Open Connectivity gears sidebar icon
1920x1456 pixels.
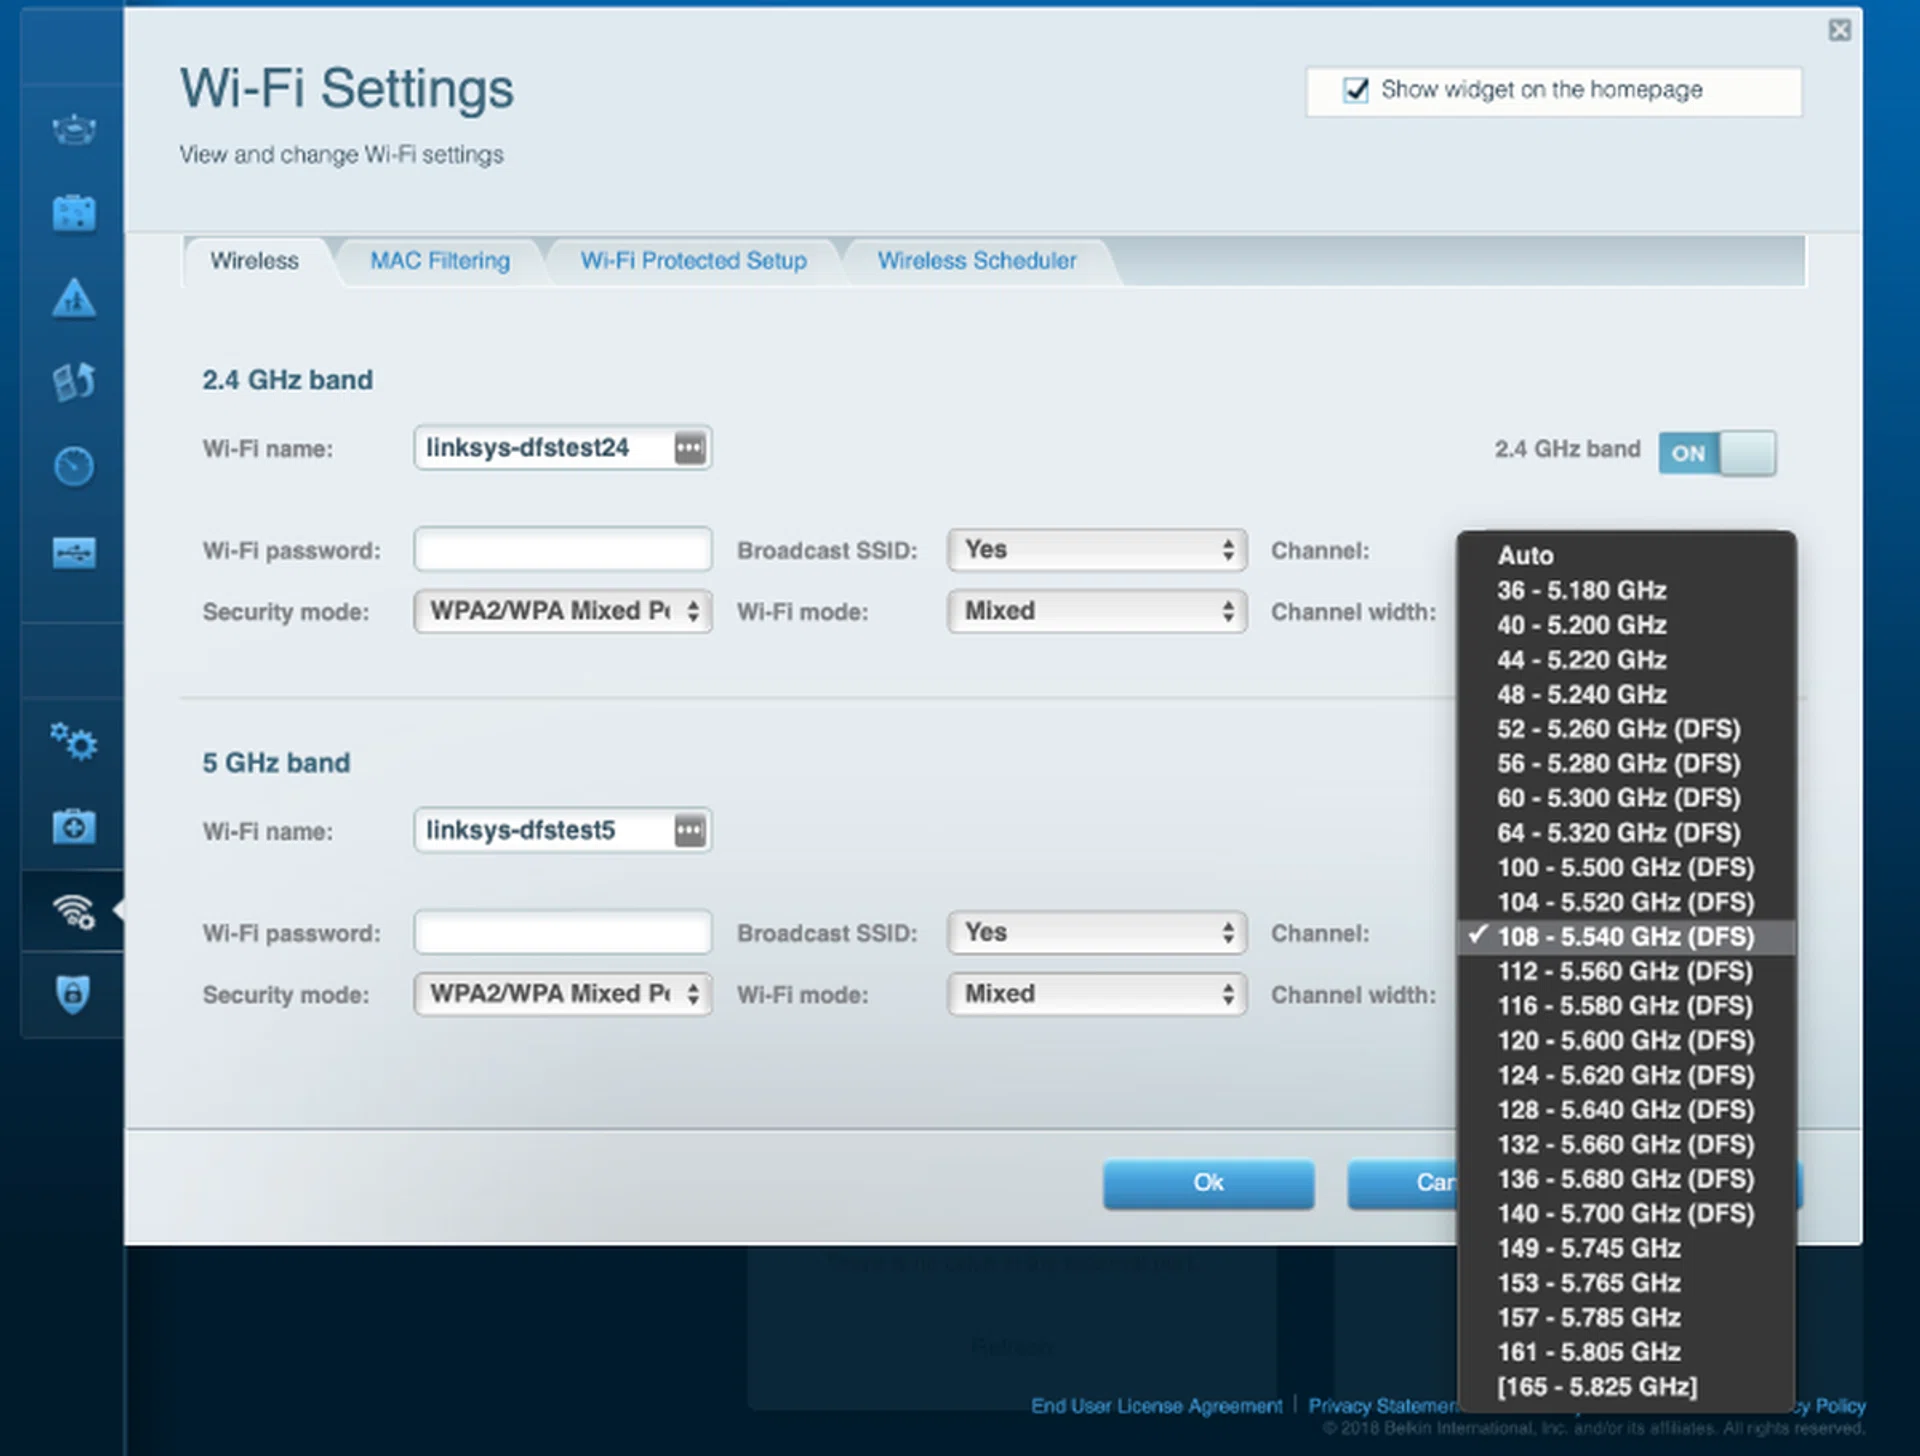coord(73,742)
